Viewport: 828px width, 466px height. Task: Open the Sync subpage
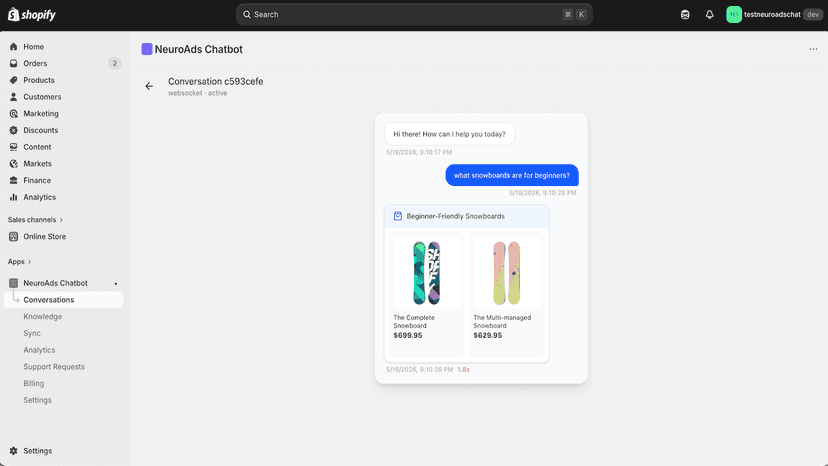point(32,333)
